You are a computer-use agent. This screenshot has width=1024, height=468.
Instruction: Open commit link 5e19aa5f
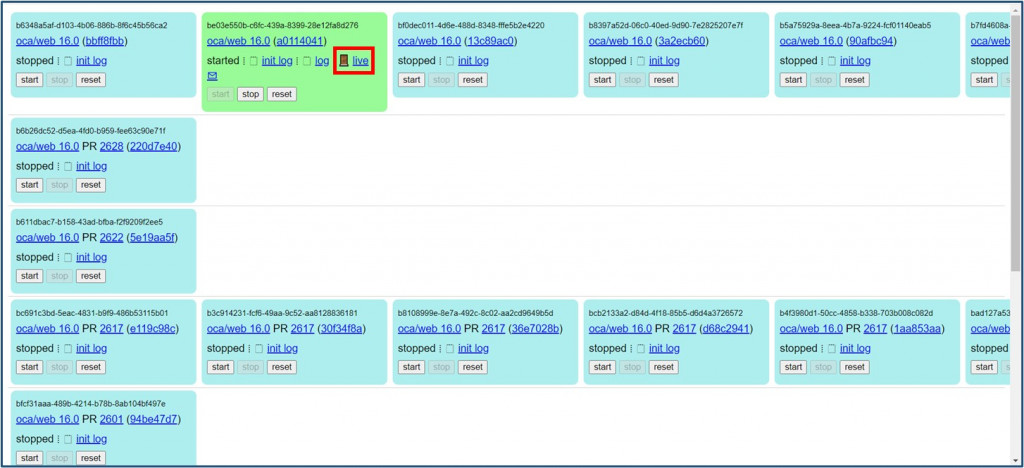[x=153, y=238]
